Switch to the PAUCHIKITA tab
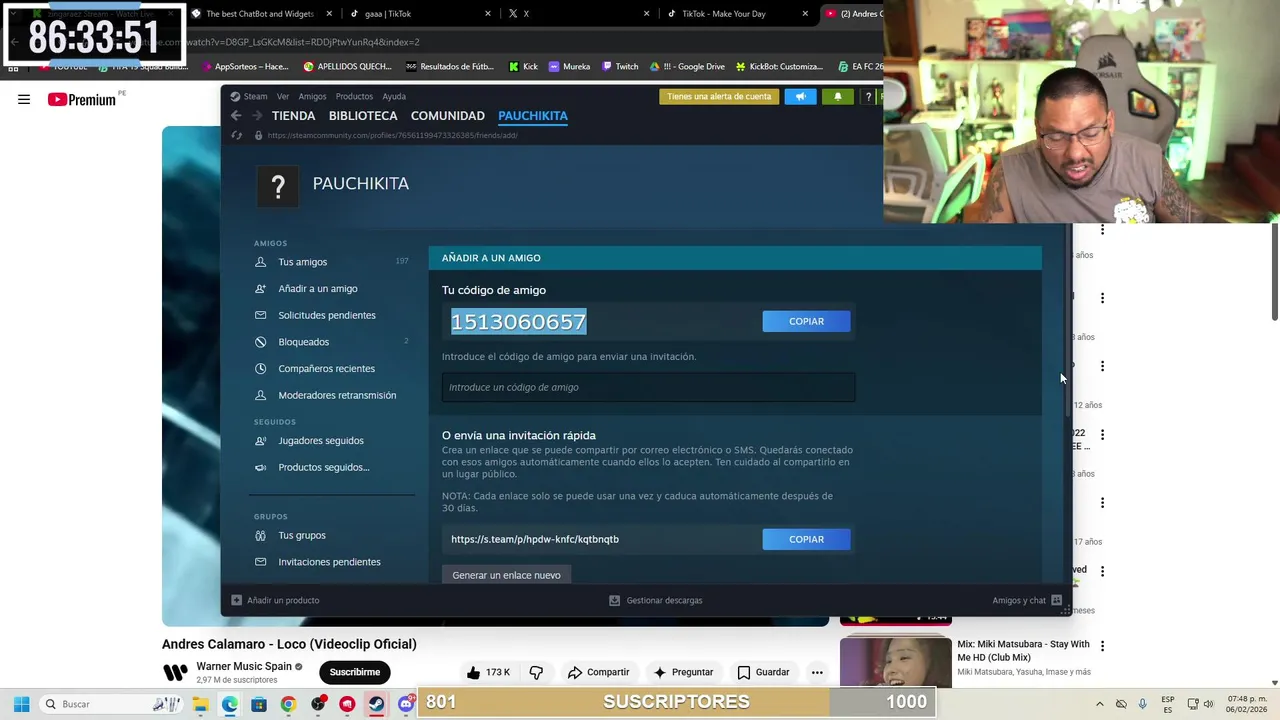1280x720 pixels. pyautogui.click(x=533, y=116)
